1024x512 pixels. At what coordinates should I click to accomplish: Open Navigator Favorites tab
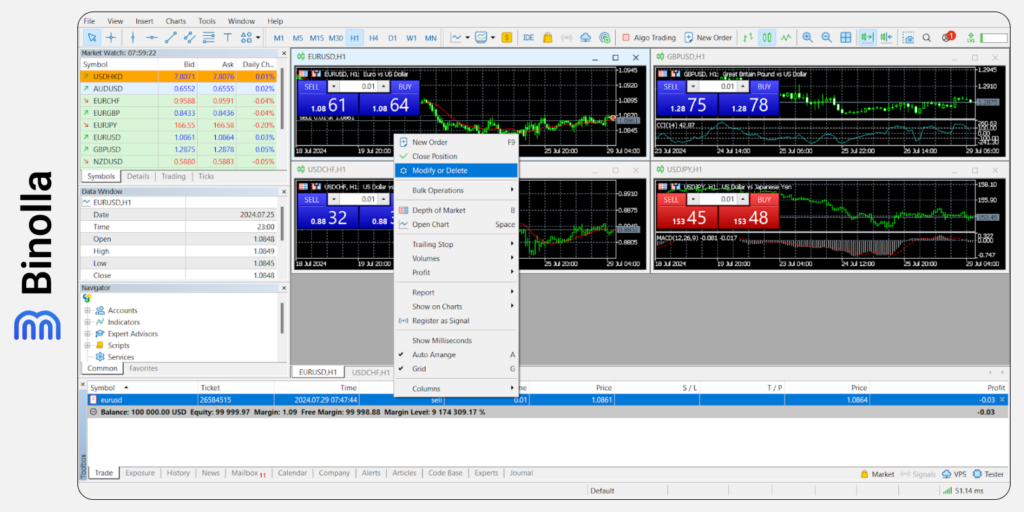click(x=143, y=368)
